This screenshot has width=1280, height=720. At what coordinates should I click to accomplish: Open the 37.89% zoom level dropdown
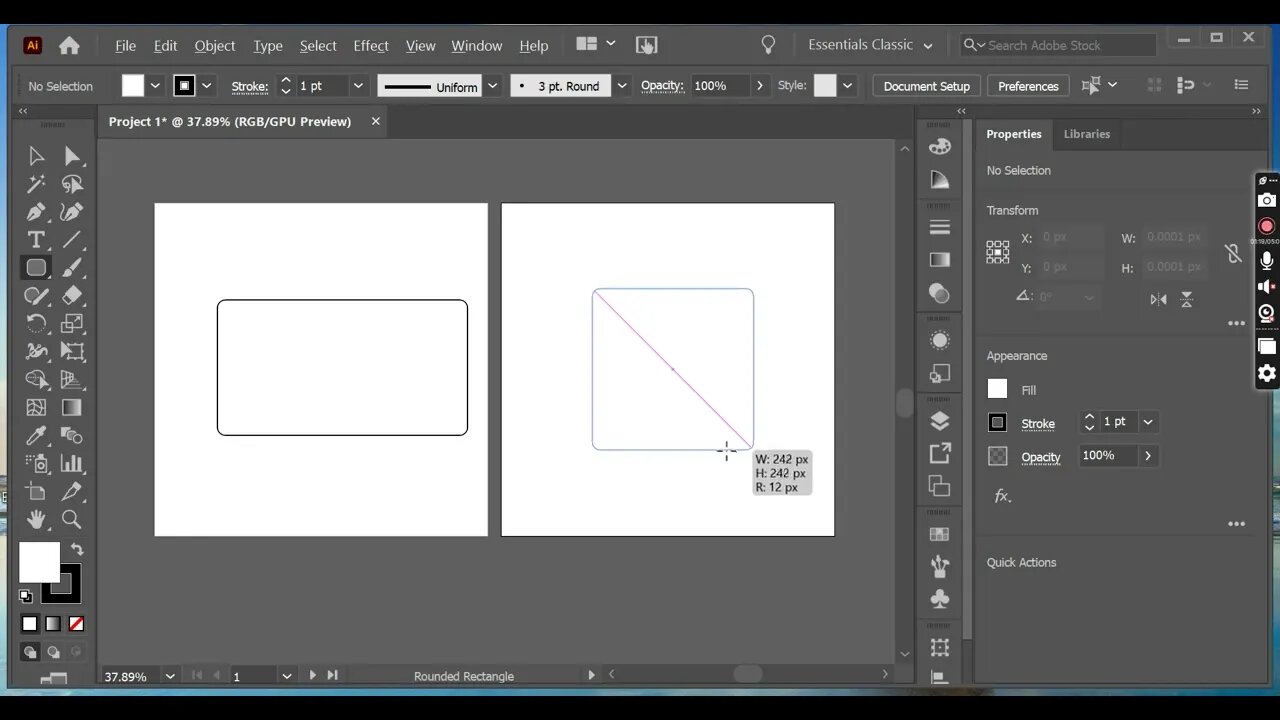[x=170, y=676]
